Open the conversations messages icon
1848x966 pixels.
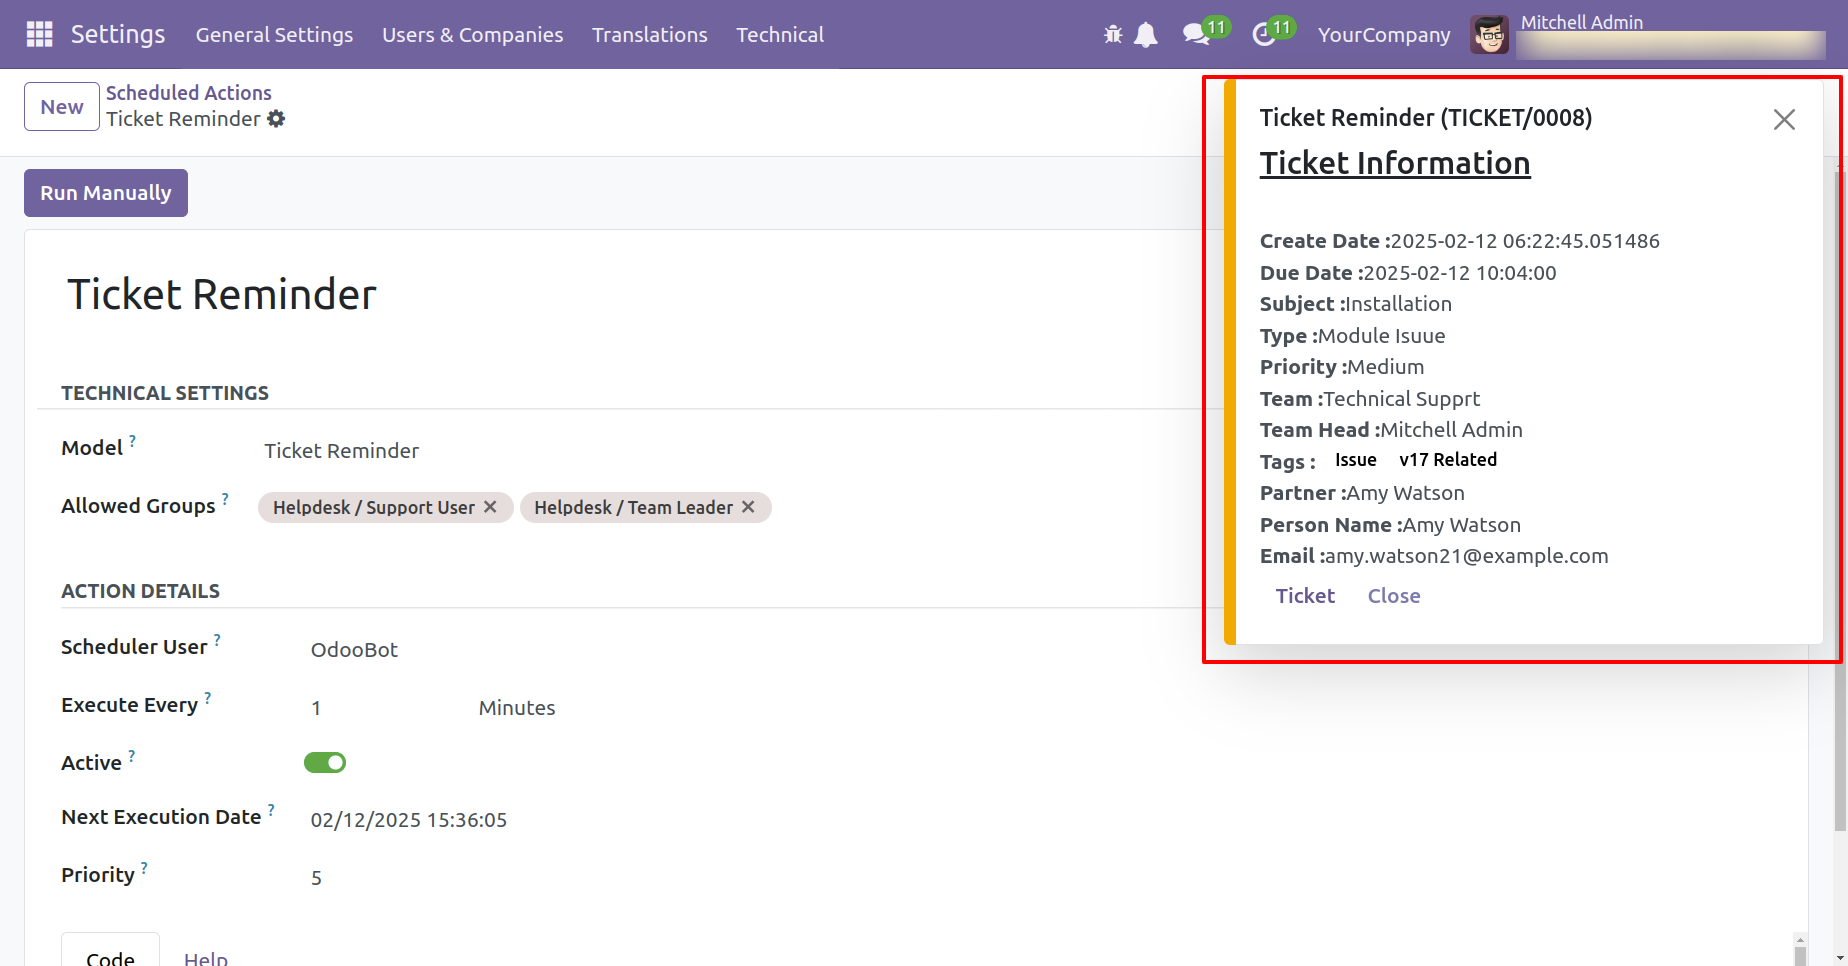(1195, 35)
